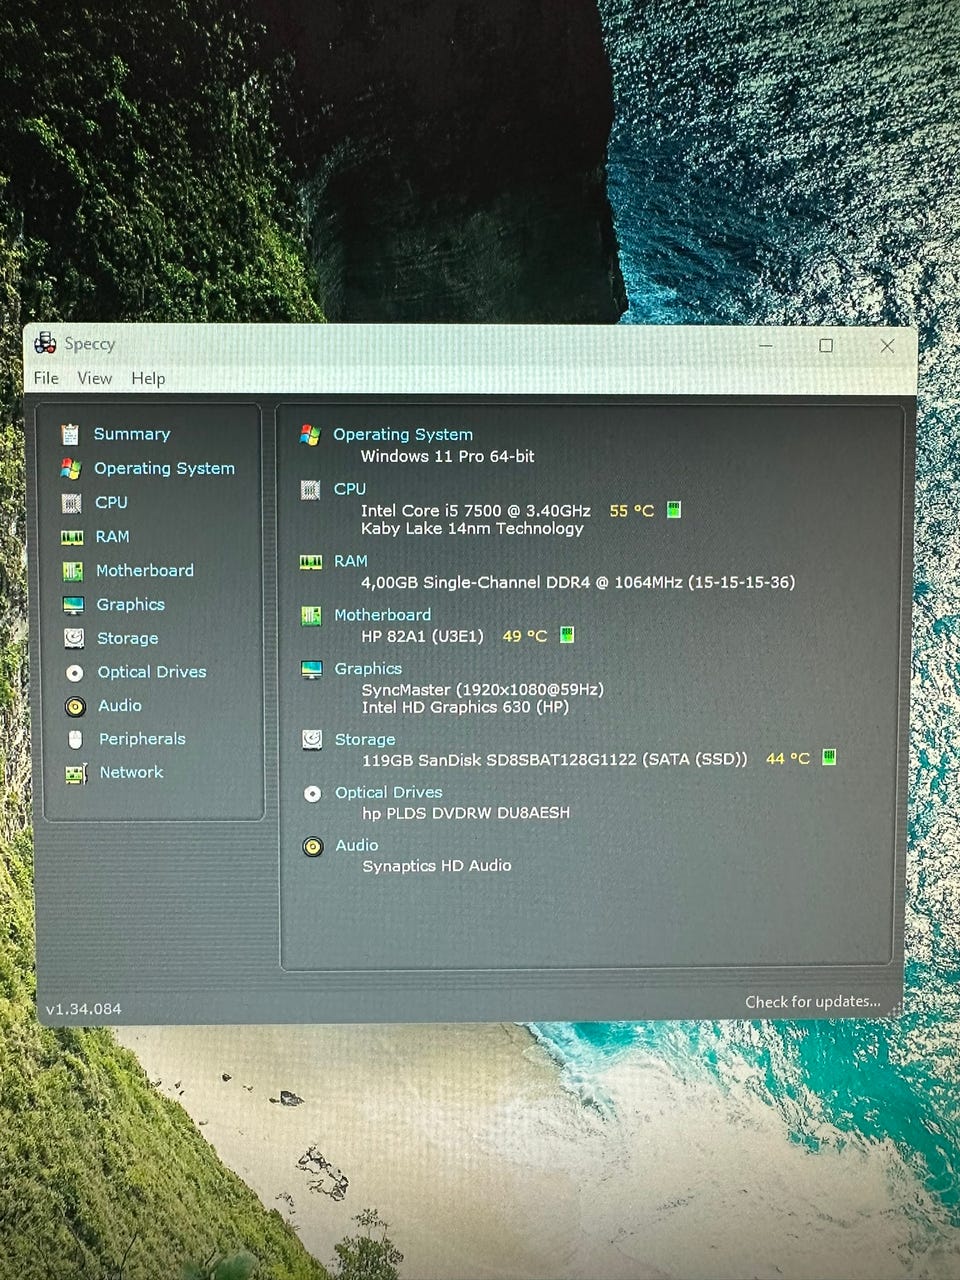Select Network in the sidebar
The height and width of the screenshot is (1280, 960).
pos(131,772)
